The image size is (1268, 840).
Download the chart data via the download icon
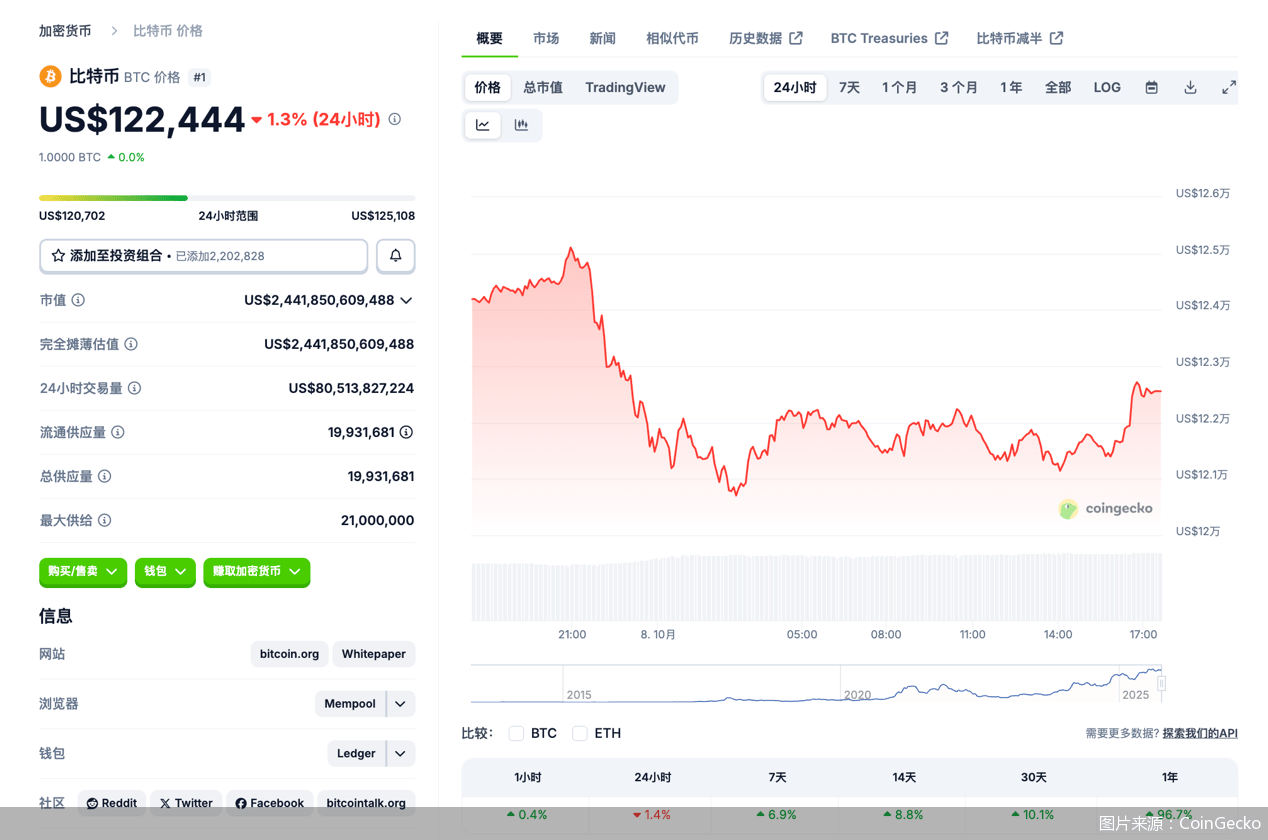pos(1190,87)
